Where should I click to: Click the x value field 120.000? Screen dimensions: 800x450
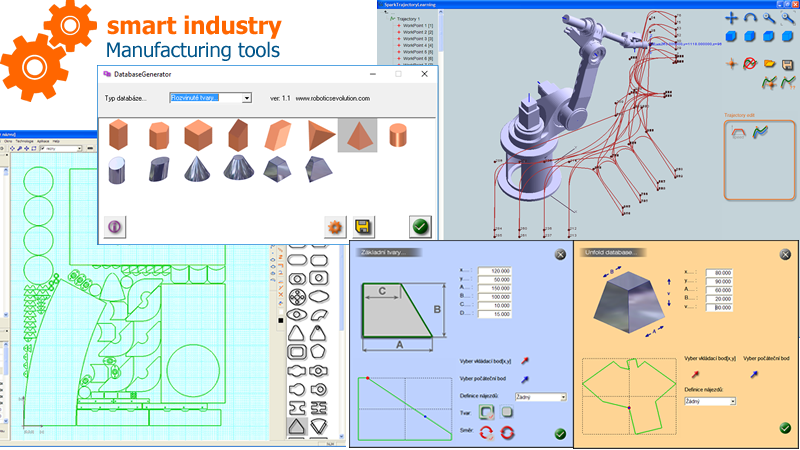[x=494, y=271]
